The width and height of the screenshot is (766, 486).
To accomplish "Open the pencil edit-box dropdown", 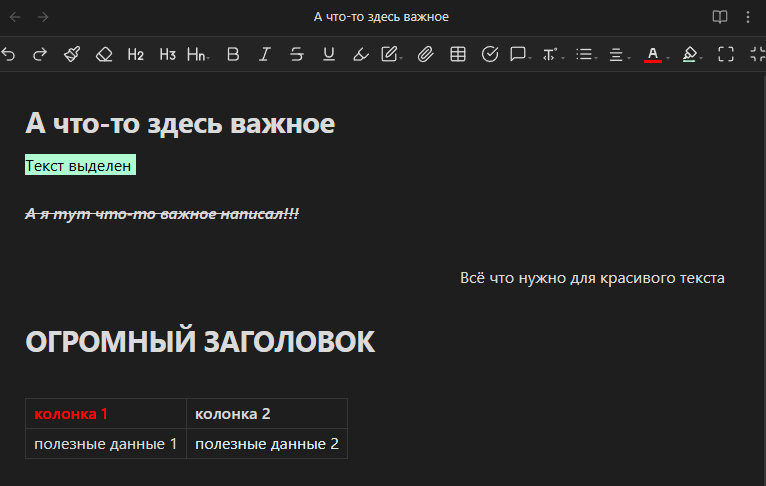I will 392,54.
